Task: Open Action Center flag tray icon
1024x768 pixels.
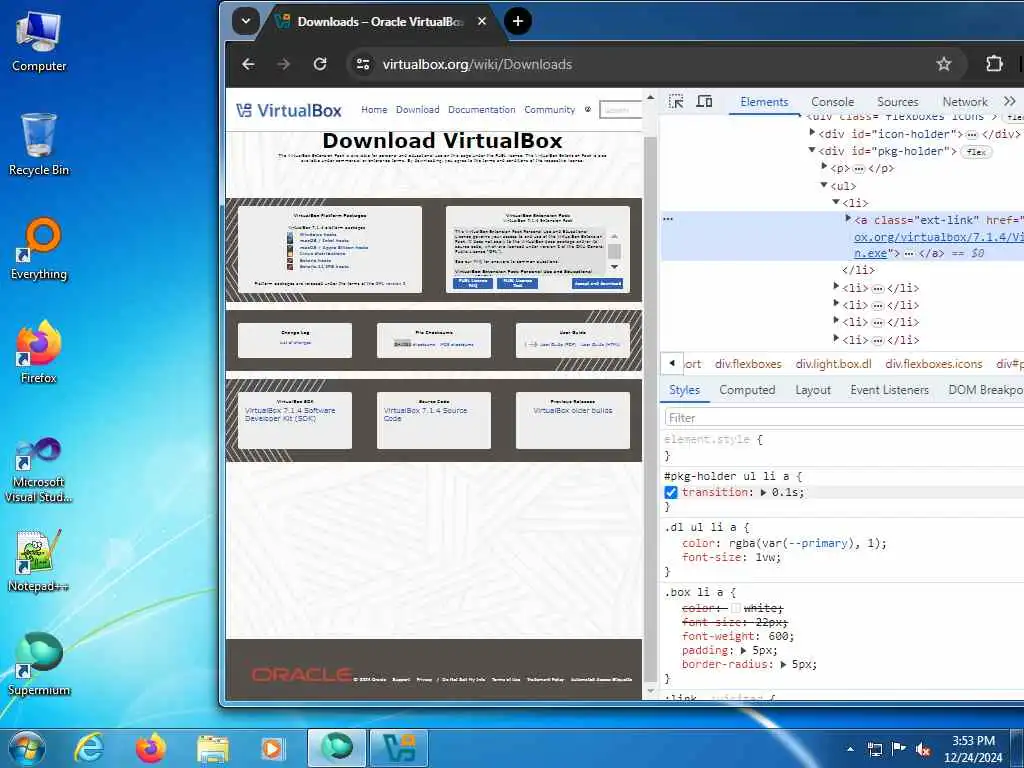Action: (899, 749)
